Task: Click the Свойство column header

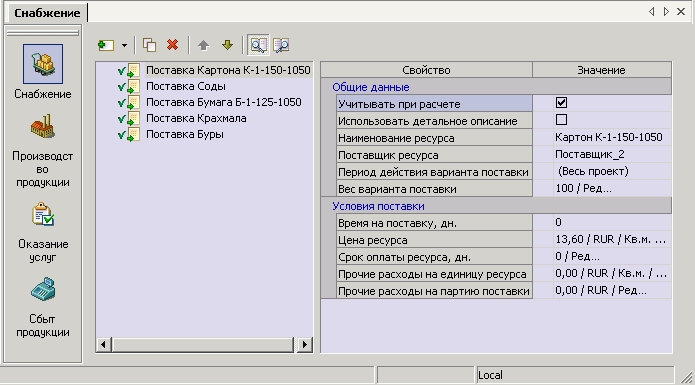Action: [426, 70]
